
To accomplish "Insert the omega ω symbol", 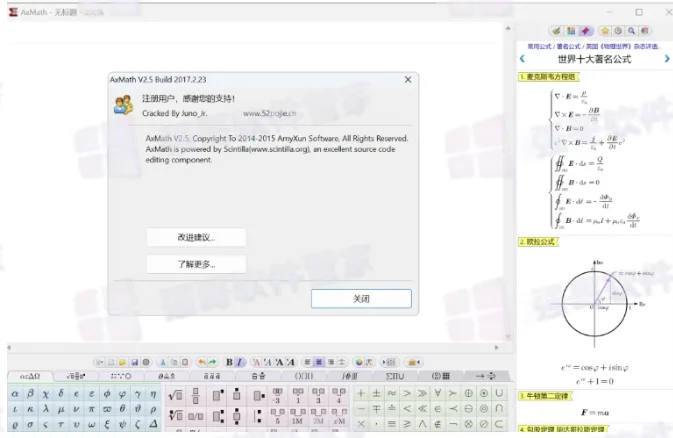I will [x=91, y=424].
